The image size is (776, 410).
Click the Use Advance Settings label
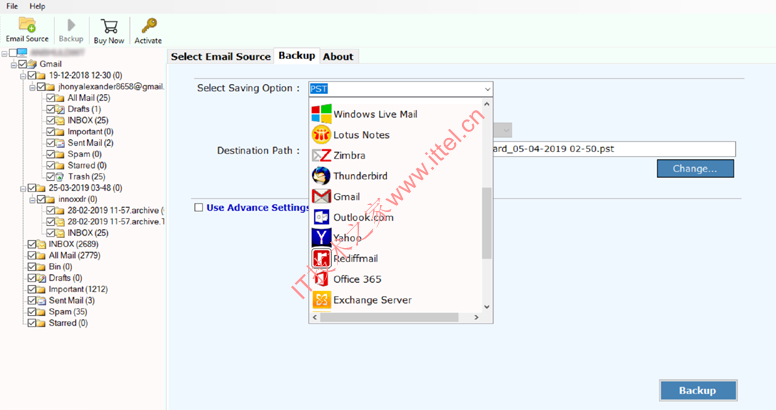257,207
